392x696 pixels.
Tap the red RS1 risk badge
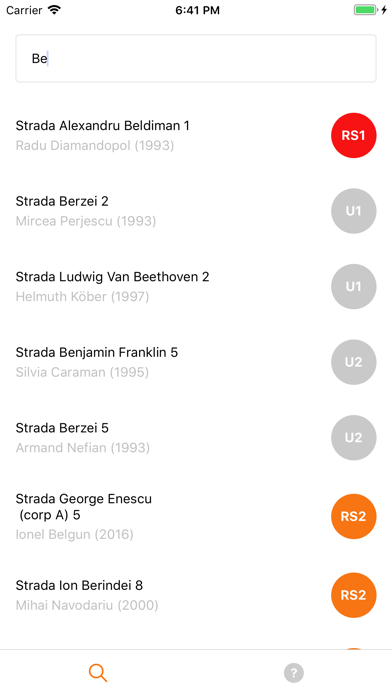click(353, 135)
